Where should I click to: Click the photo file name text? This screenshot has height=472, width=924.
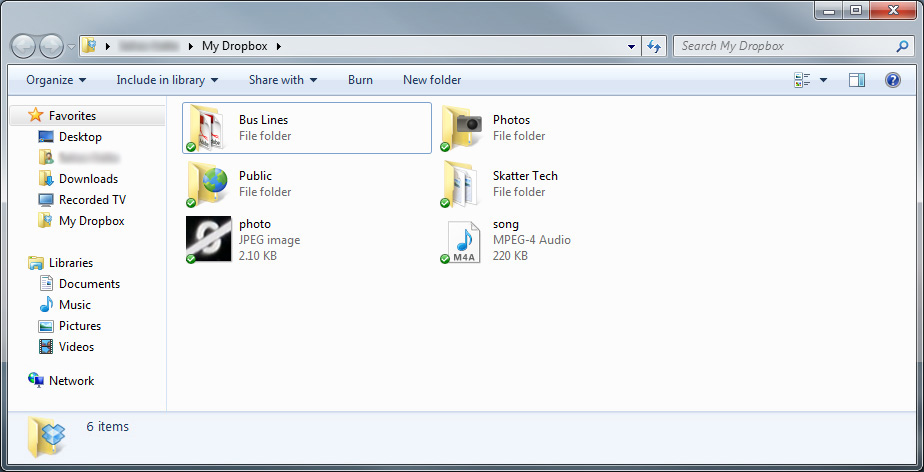pos(255,224)
